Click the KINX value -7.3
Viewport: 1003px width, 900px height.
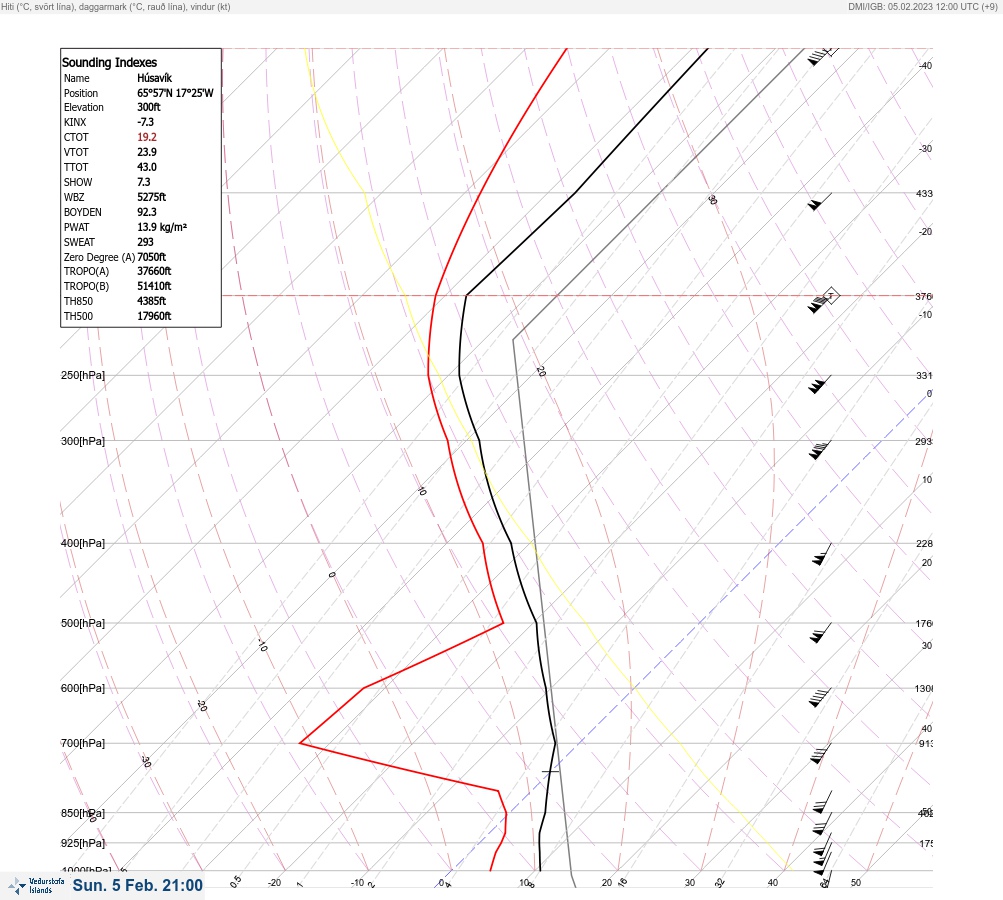[146, 122]
